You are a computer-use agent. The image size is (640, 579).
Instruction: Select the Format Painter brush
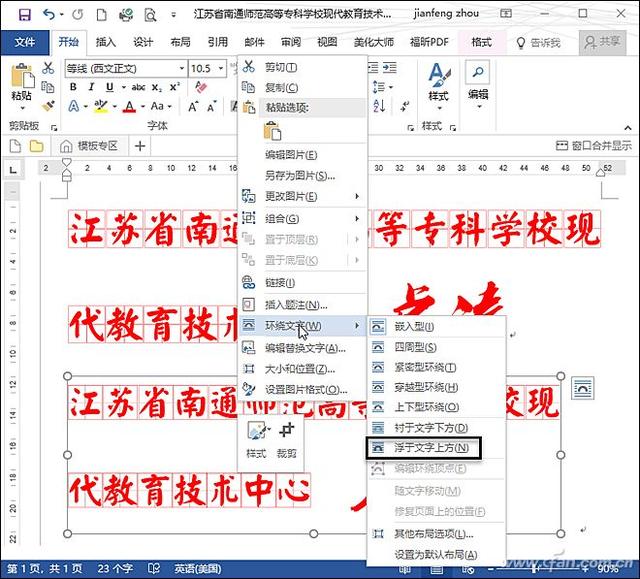coord(48,106)
